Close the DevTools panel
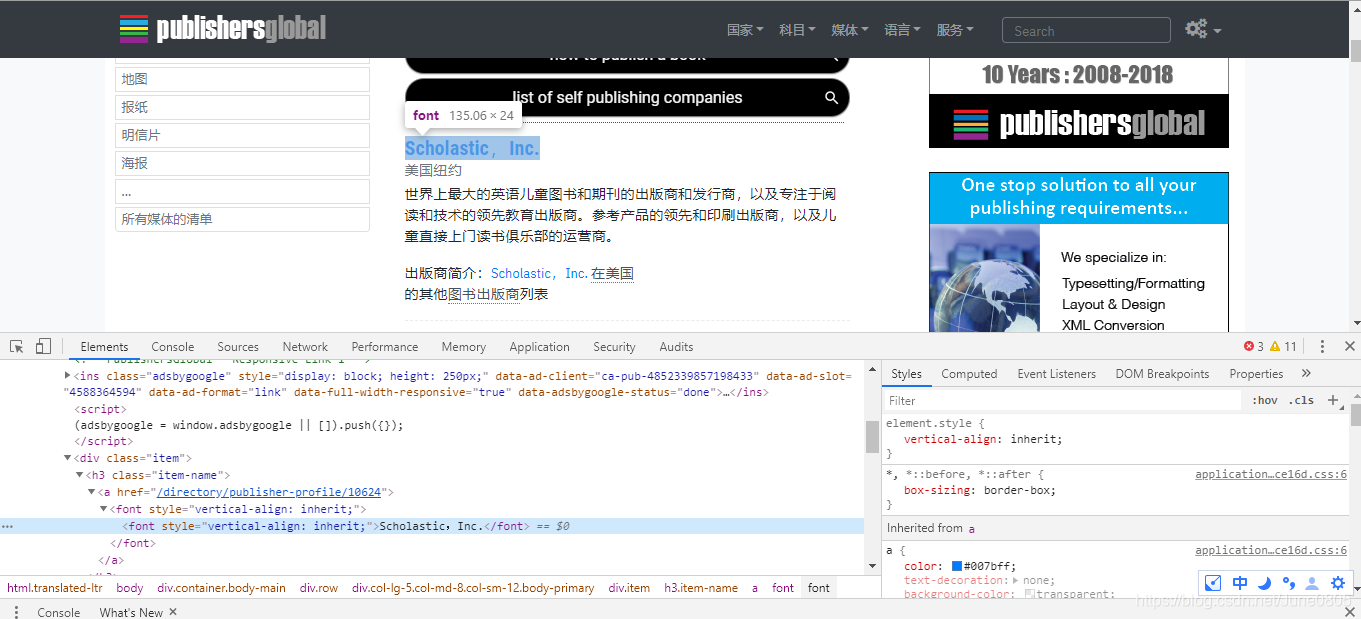 1349,346
